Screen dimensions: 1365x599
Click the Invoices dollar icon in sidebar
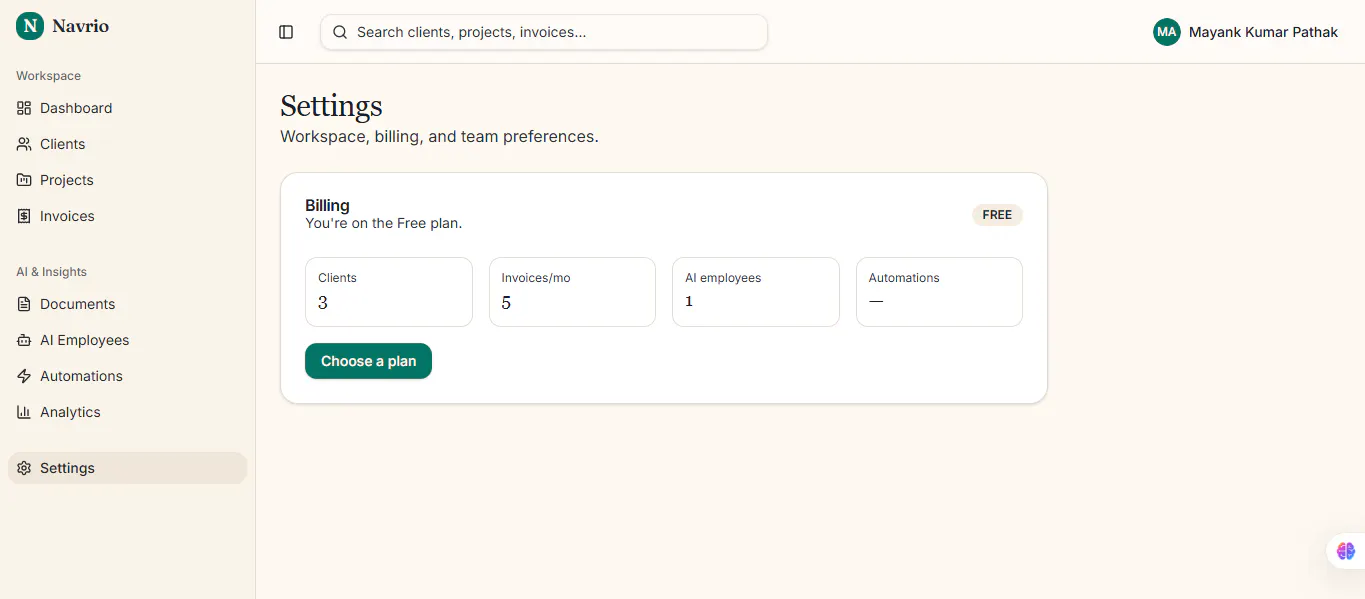click(24, 216)
